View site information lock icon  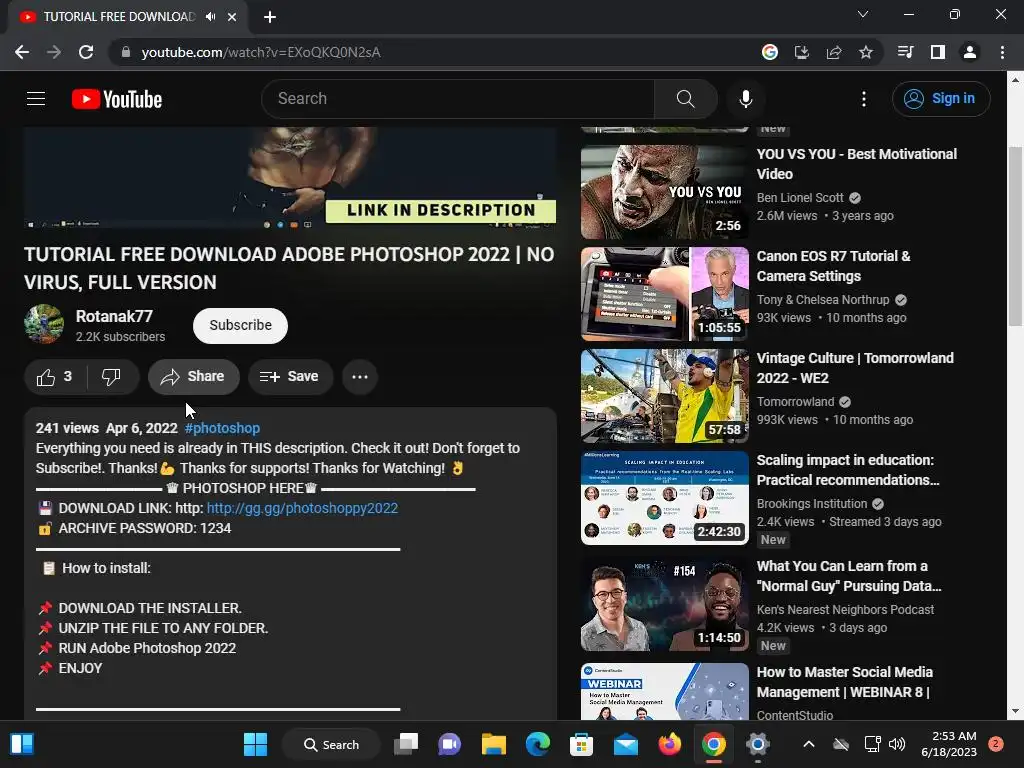pos(126,52)
